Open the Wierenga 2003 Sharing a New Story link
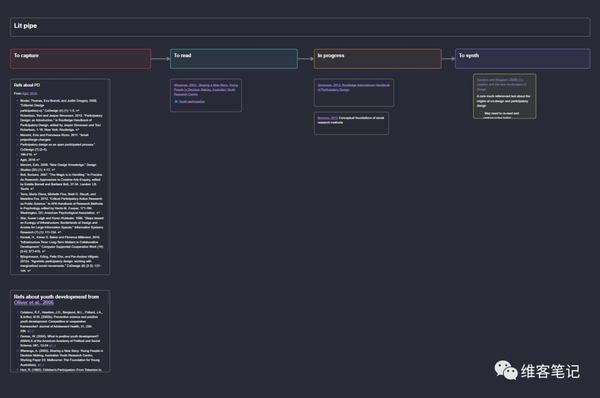This screenshot has width=600, height=398. click(x=206, y=90)
